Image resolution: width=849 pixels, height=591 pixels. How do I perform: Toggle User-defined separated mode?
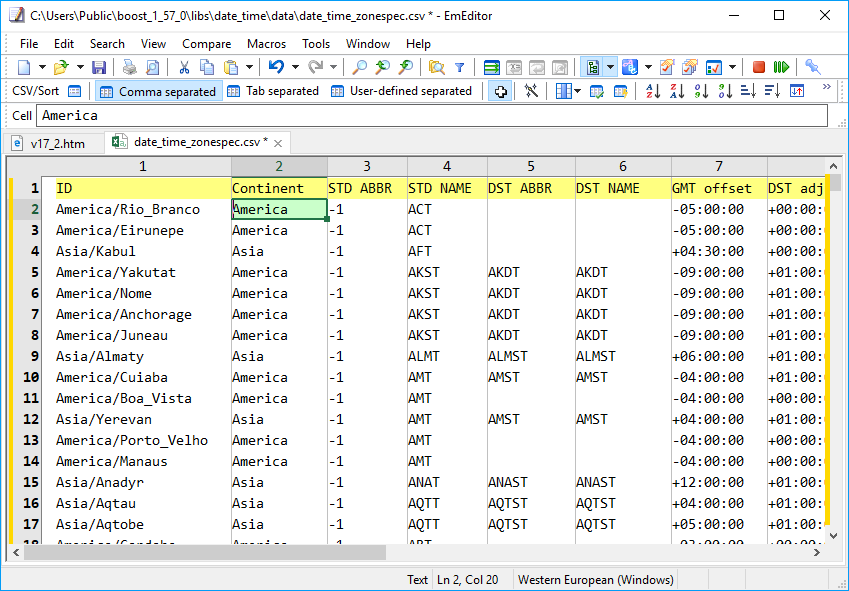[401, 91]
